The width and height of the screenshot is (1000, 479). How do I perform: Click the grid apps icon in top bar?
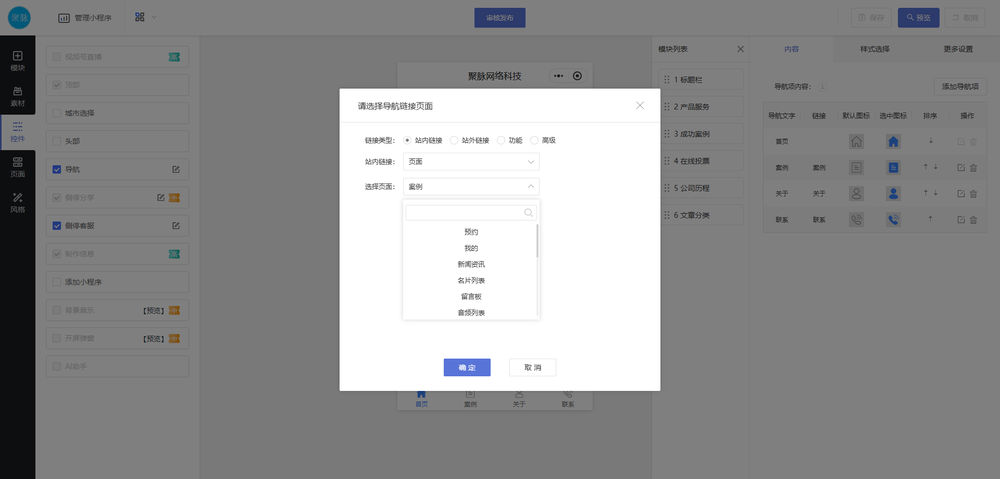(x=140, y=17)
